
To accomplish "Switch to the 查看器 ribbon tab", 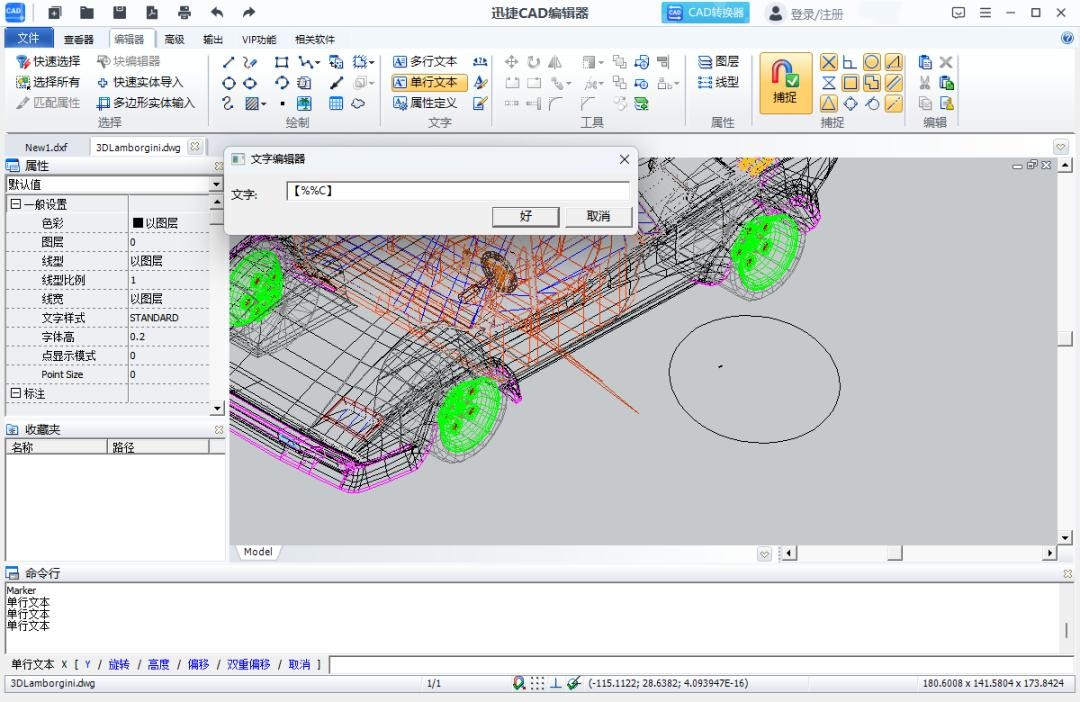I will [78, 40].
